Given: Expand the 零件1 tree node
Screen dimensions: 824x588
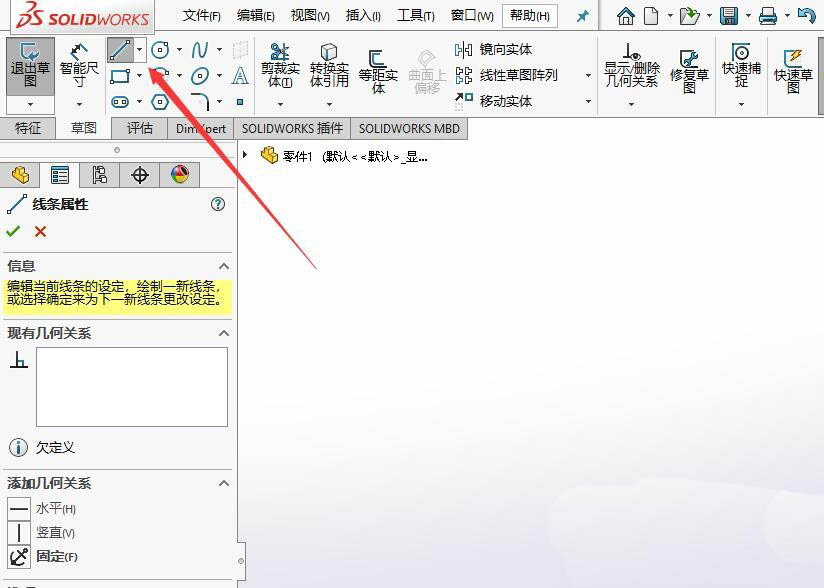Looking at the screenshot, I should click(x=245, y=155).
